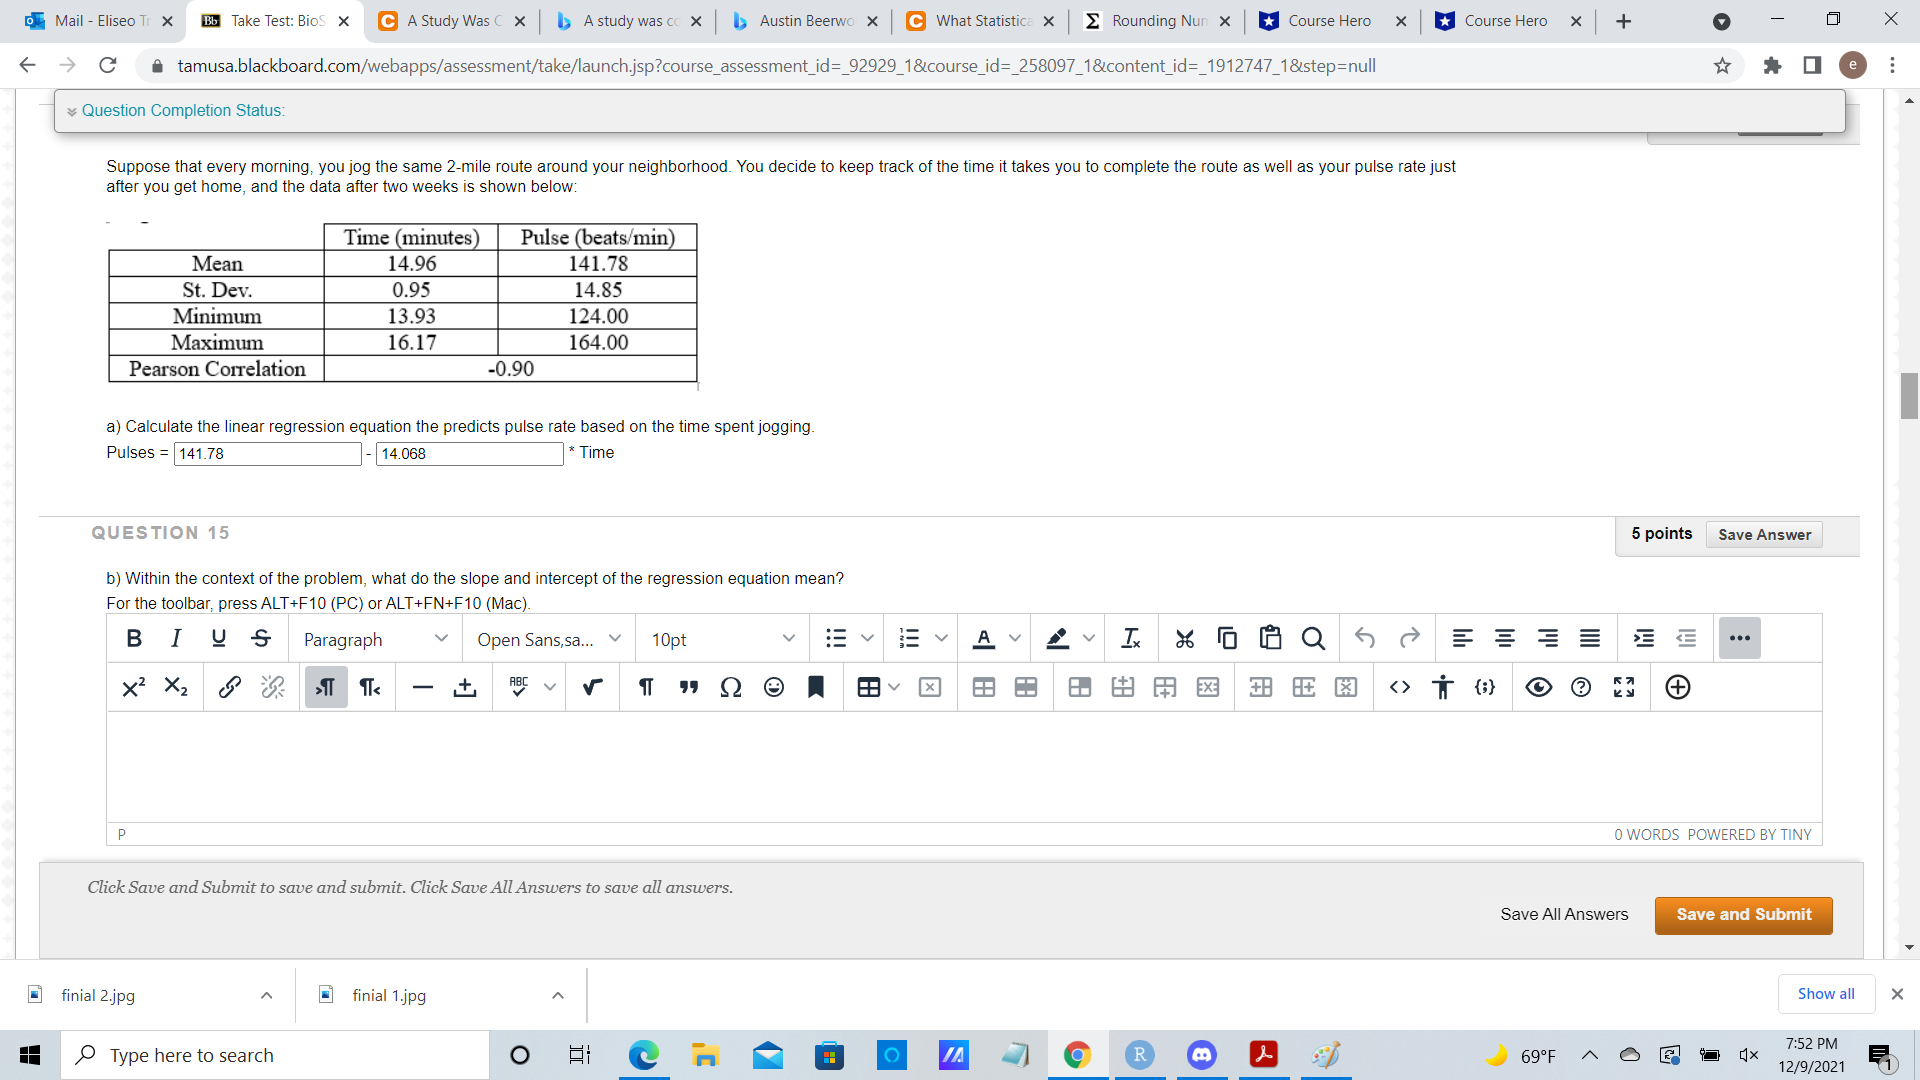Image resolution: width=1920 pixels, height=1080 pixels.
Task: Expand the font size dropdown
Action: [720, 639]
